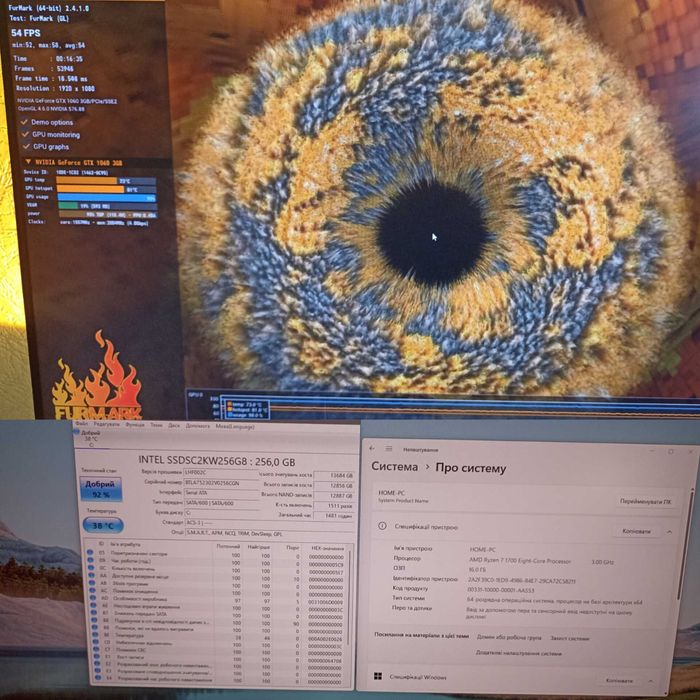Click the 38 °C temperature button
700x700 pixels.
(x=103, y=525)
